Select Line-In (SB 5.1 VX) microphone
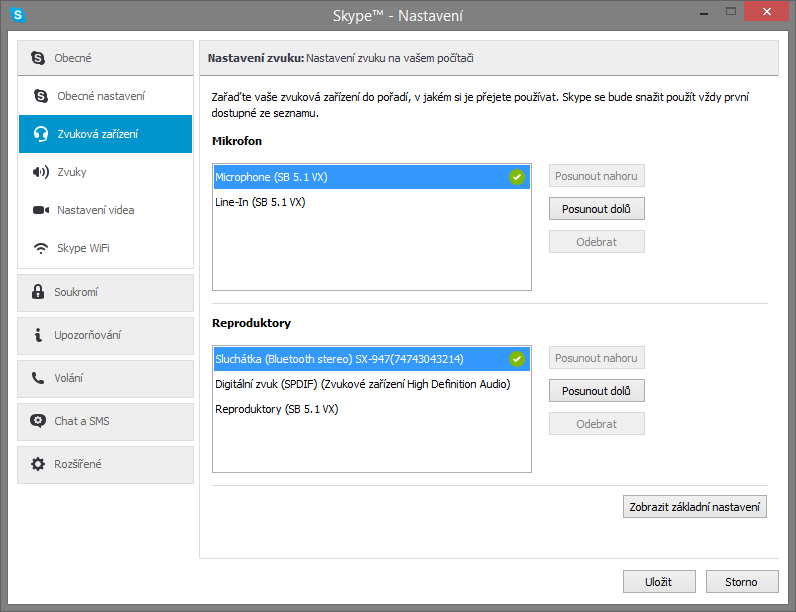 pos(372,202)
